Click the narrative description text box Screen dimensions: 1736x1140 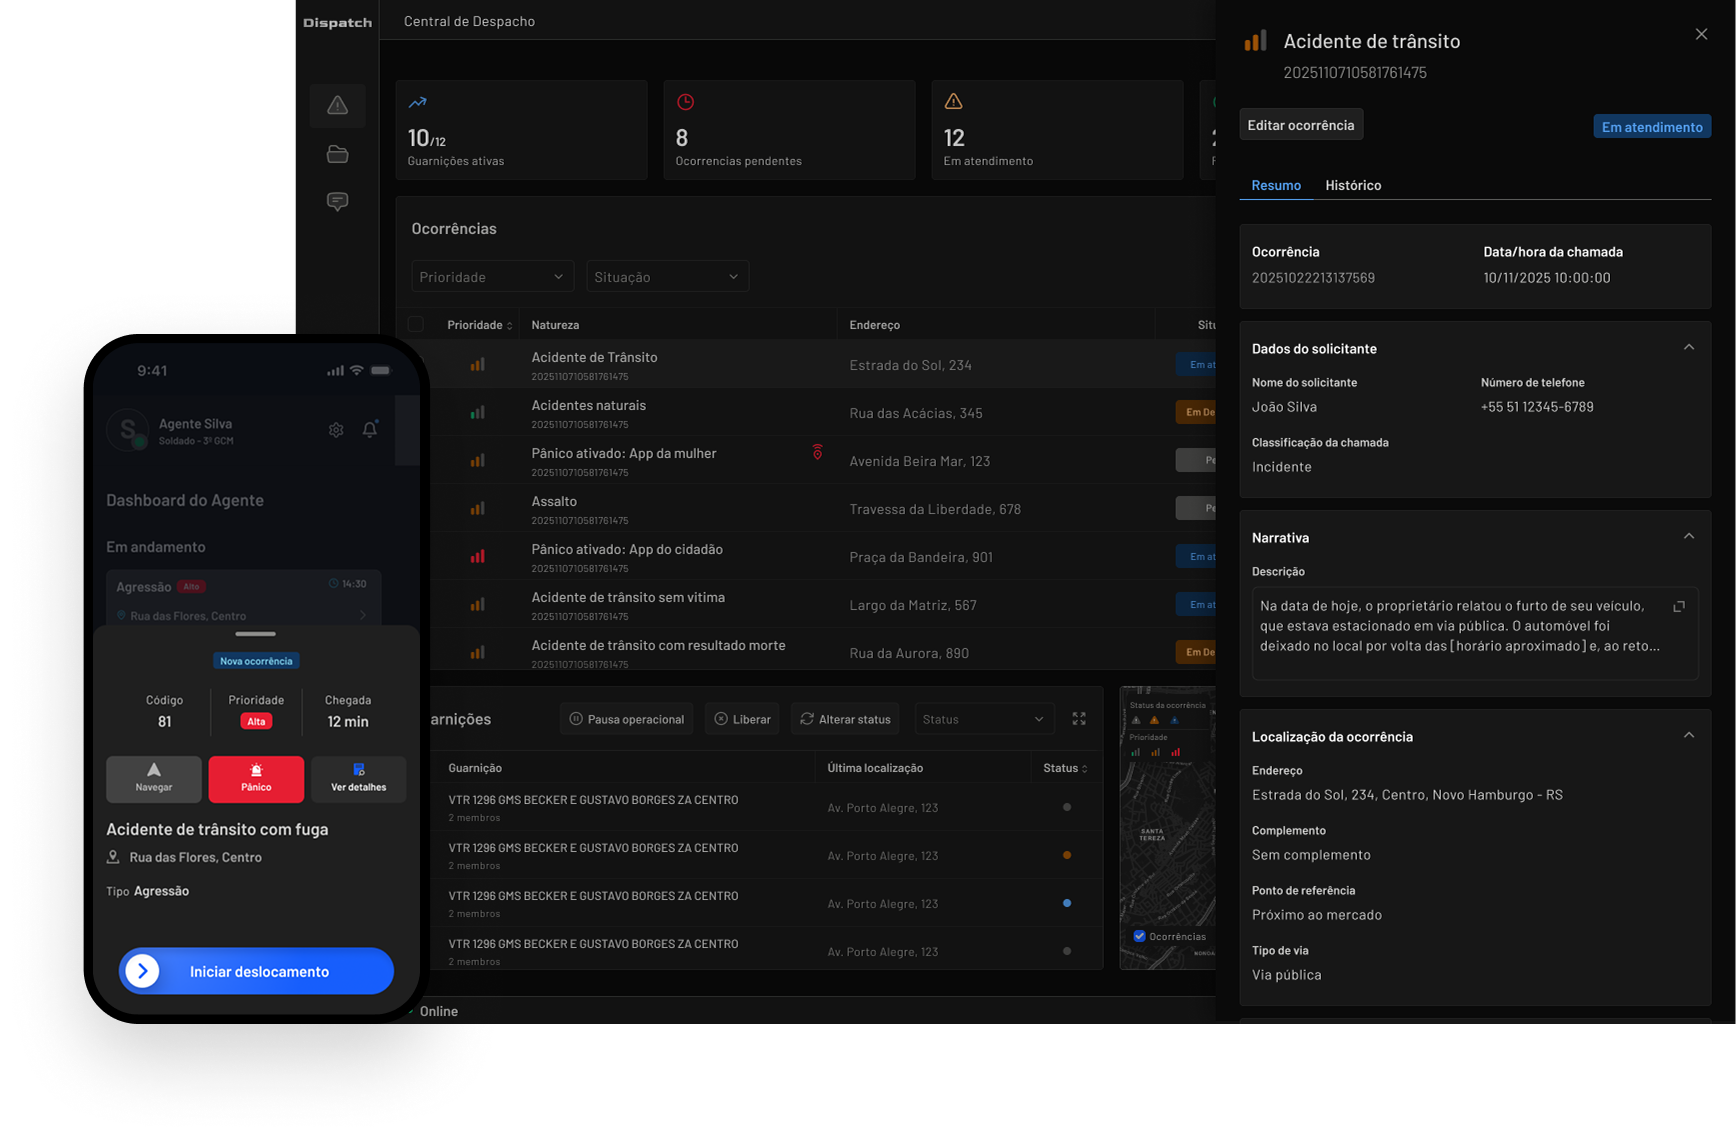click(1475, 633)
